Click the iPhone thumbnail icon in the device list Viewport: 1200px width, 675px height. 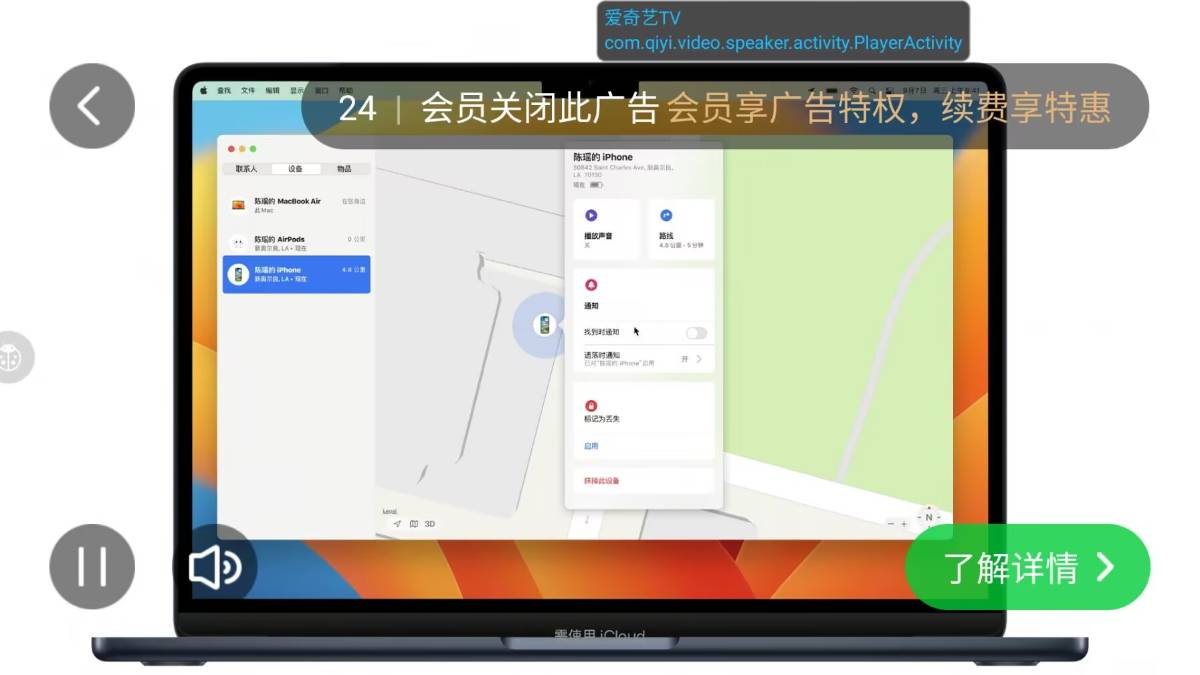(x=238, y=274)
